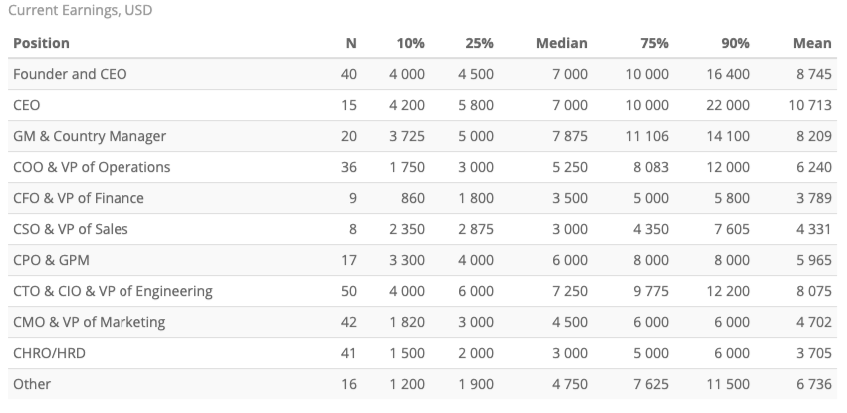Click the CPO & GPM row label
847x413 pixels.
(x=50, y=260)
